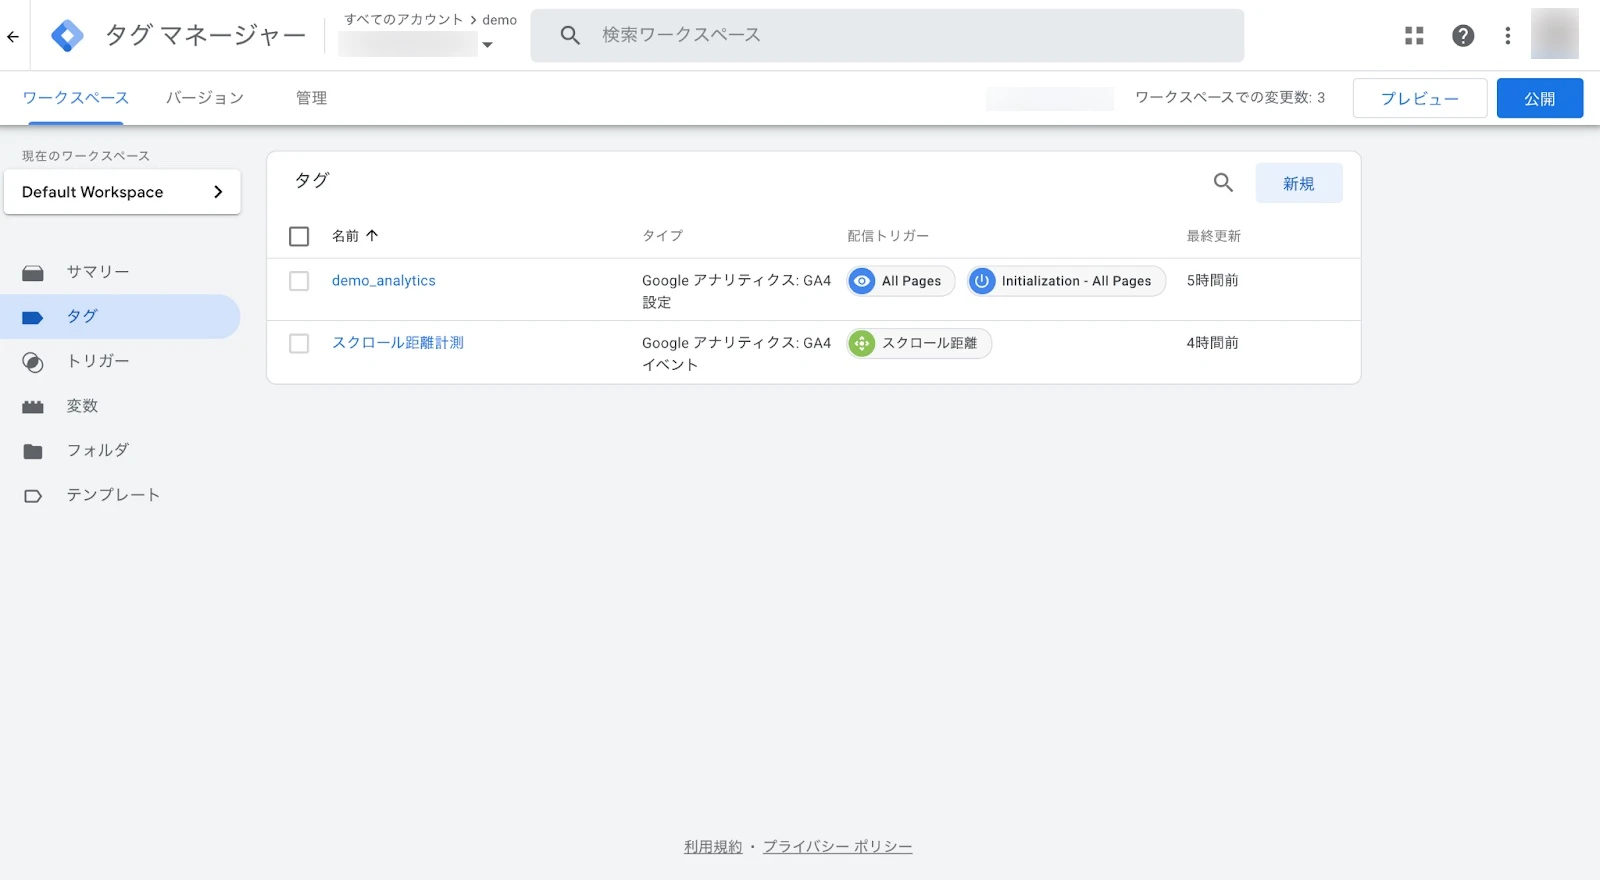
Task: Create a tag with the 新規 button
Action: pos(1299,183)
